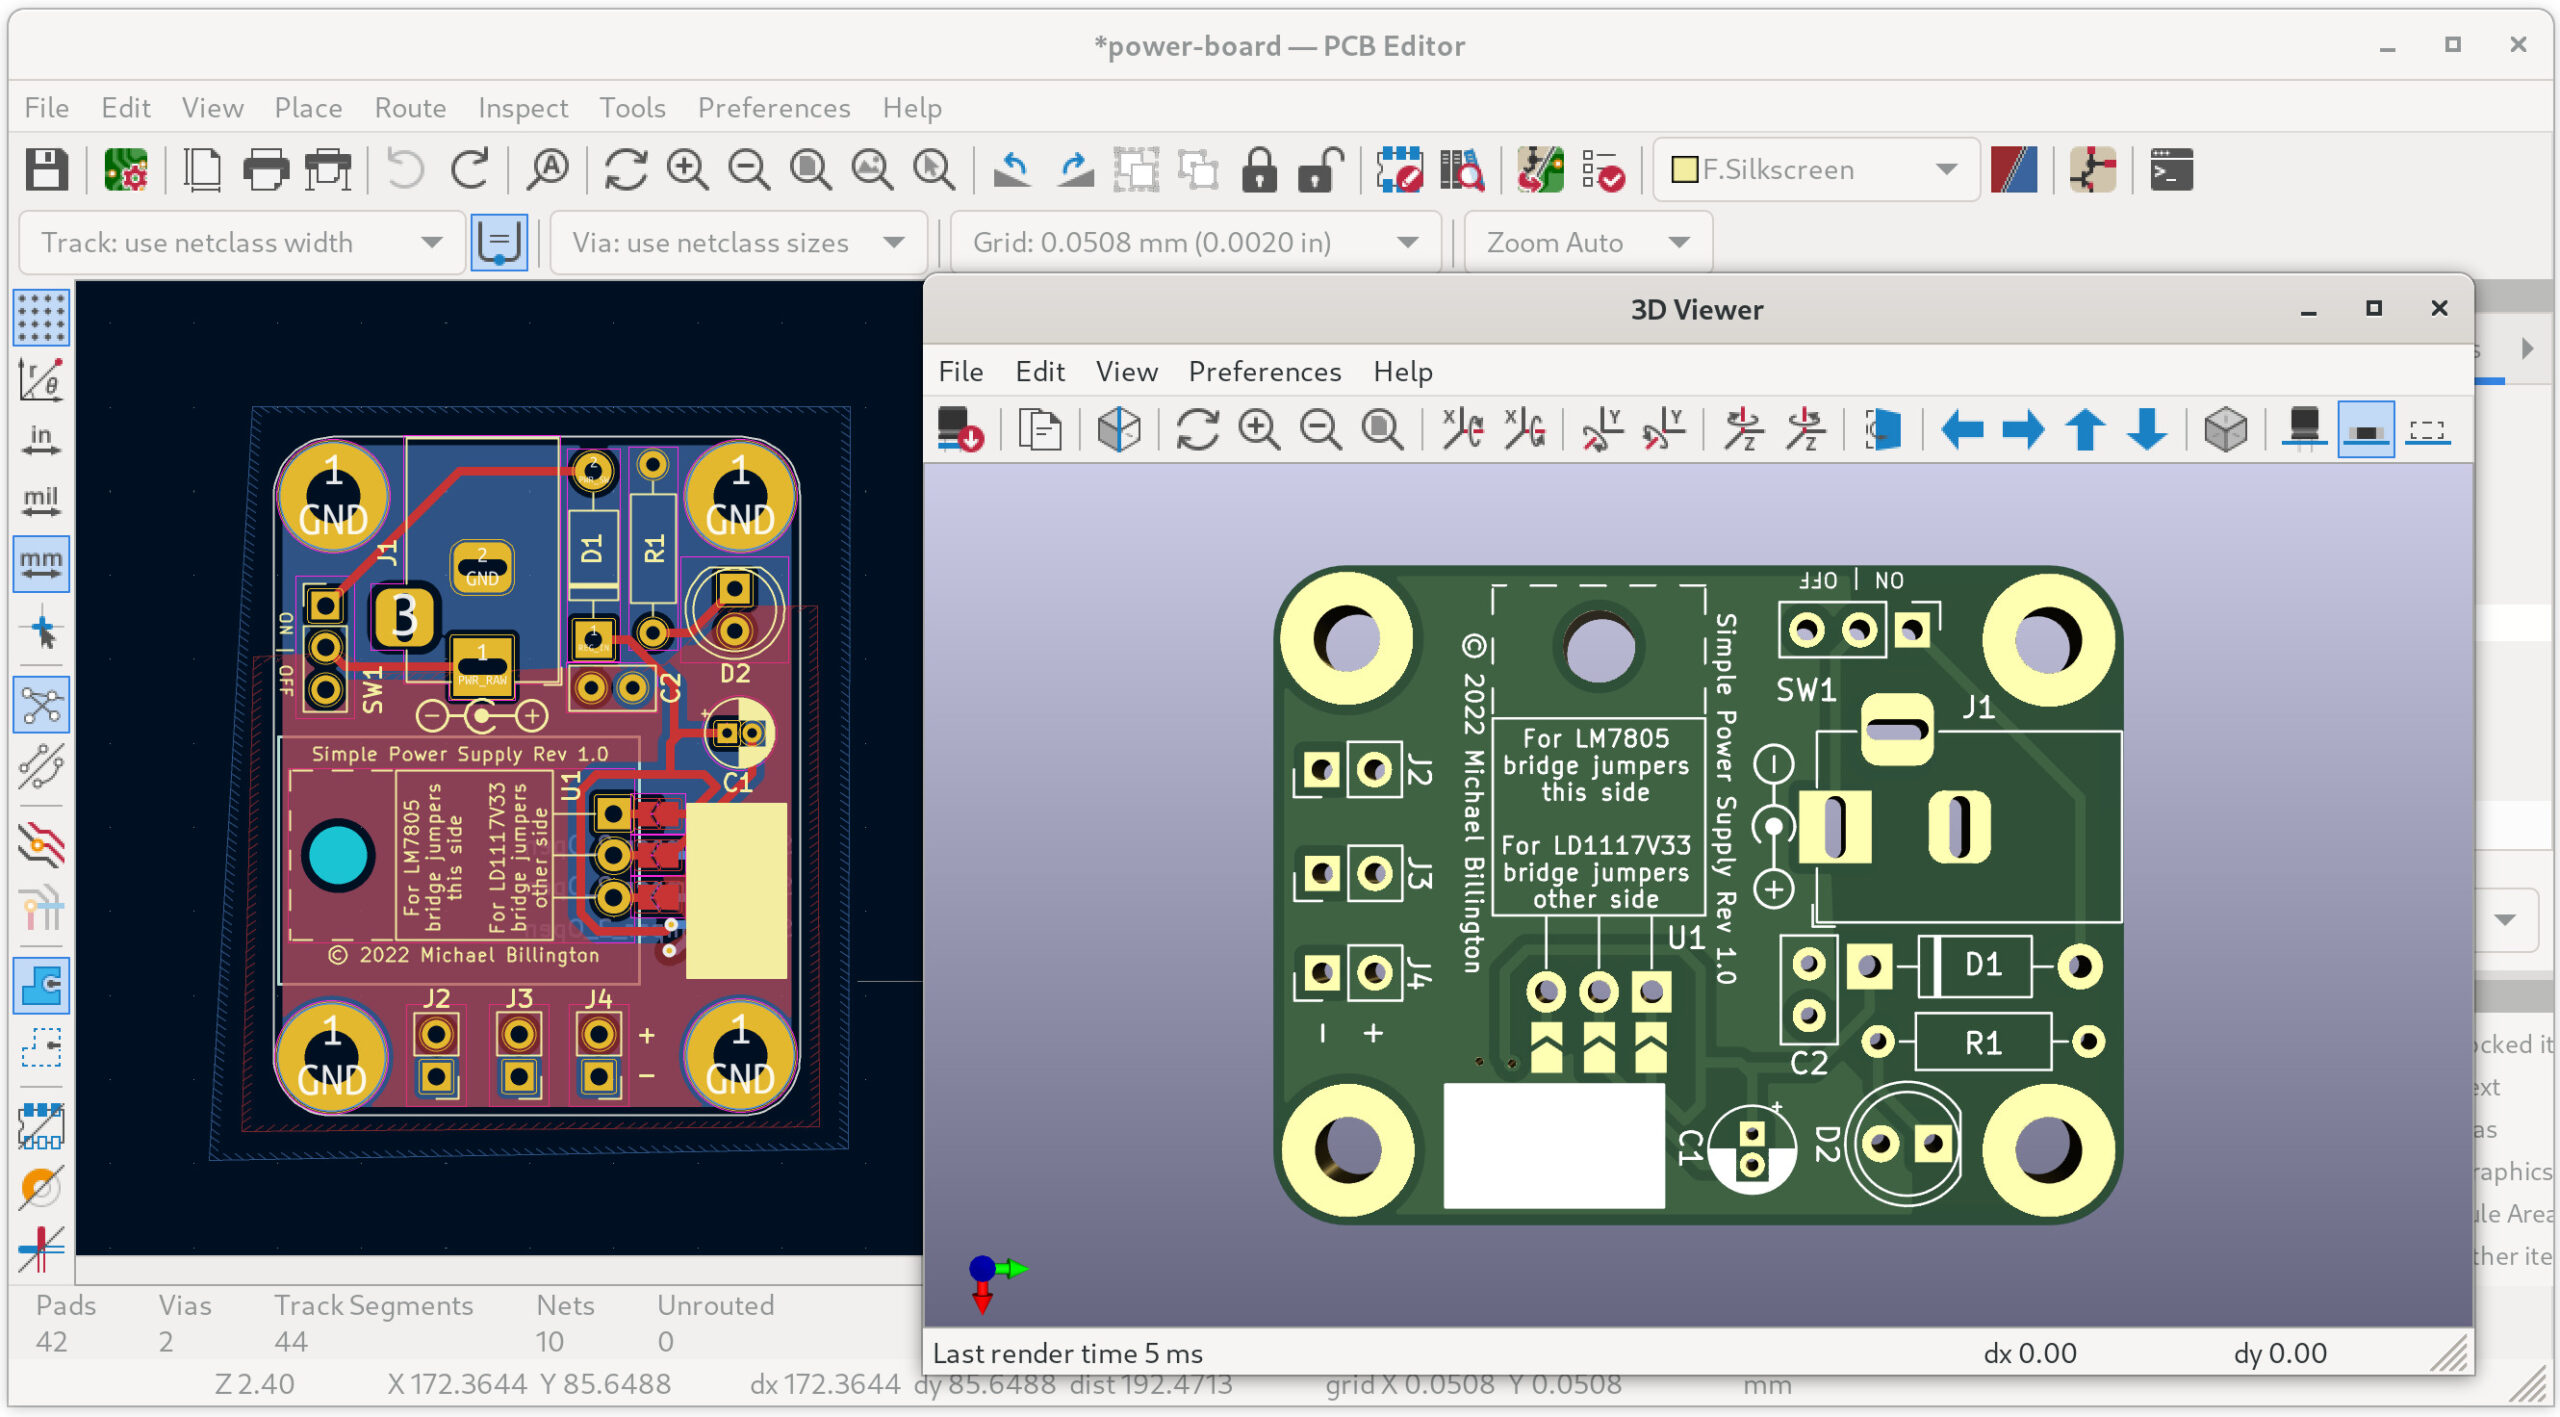The width and height of the screenshot is (2560, 1417).
Task: Toggle grid display in left toolbar
Action: pyautogui.click(x=41, y=318)
